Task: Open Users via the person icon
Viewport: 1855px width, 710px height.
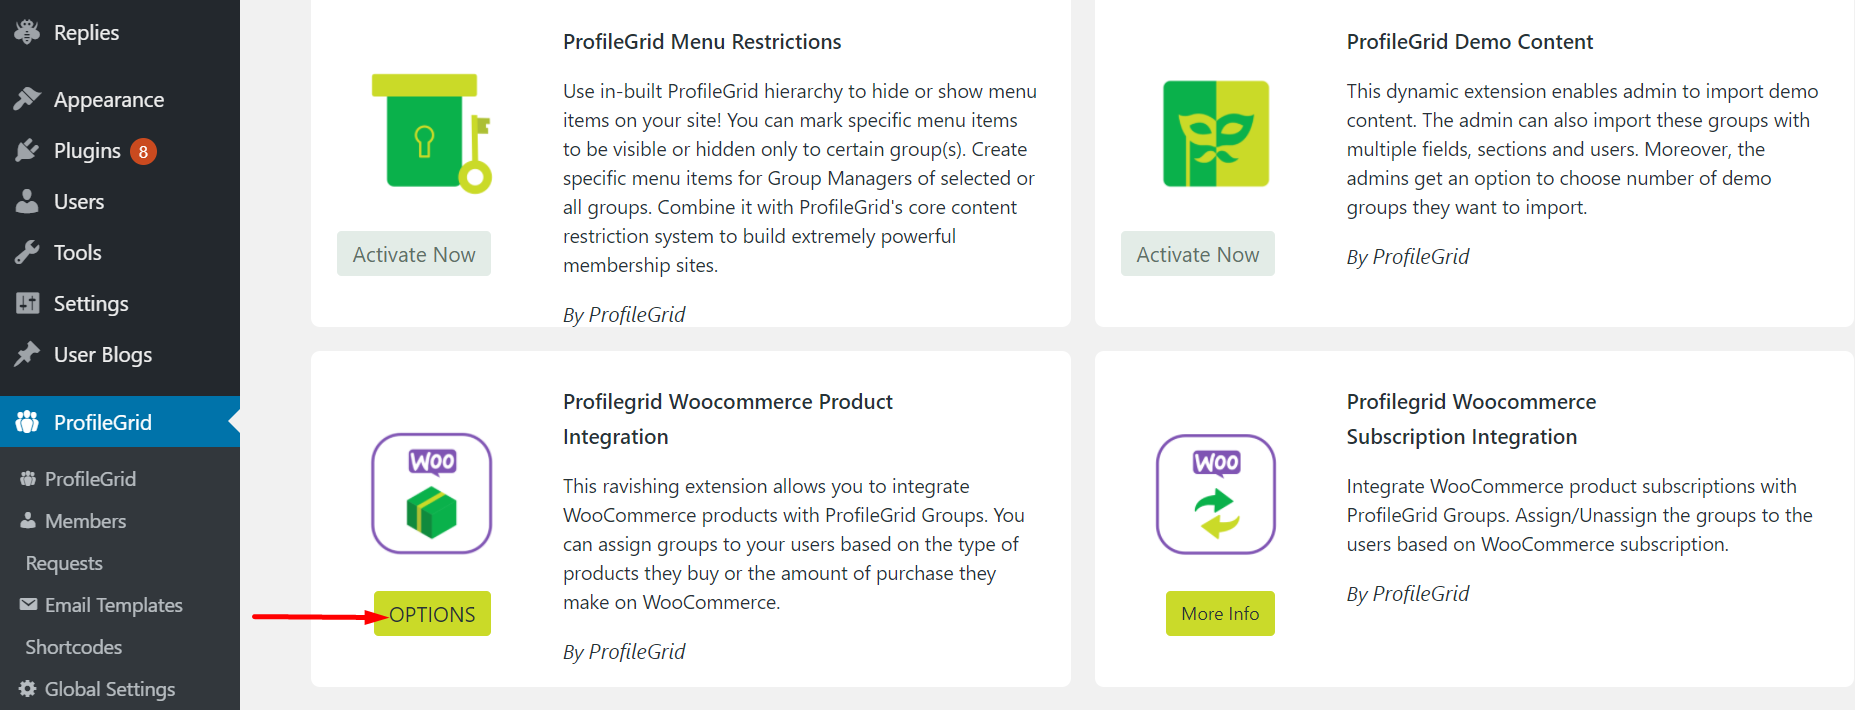Action: click(x=27, y=201)
